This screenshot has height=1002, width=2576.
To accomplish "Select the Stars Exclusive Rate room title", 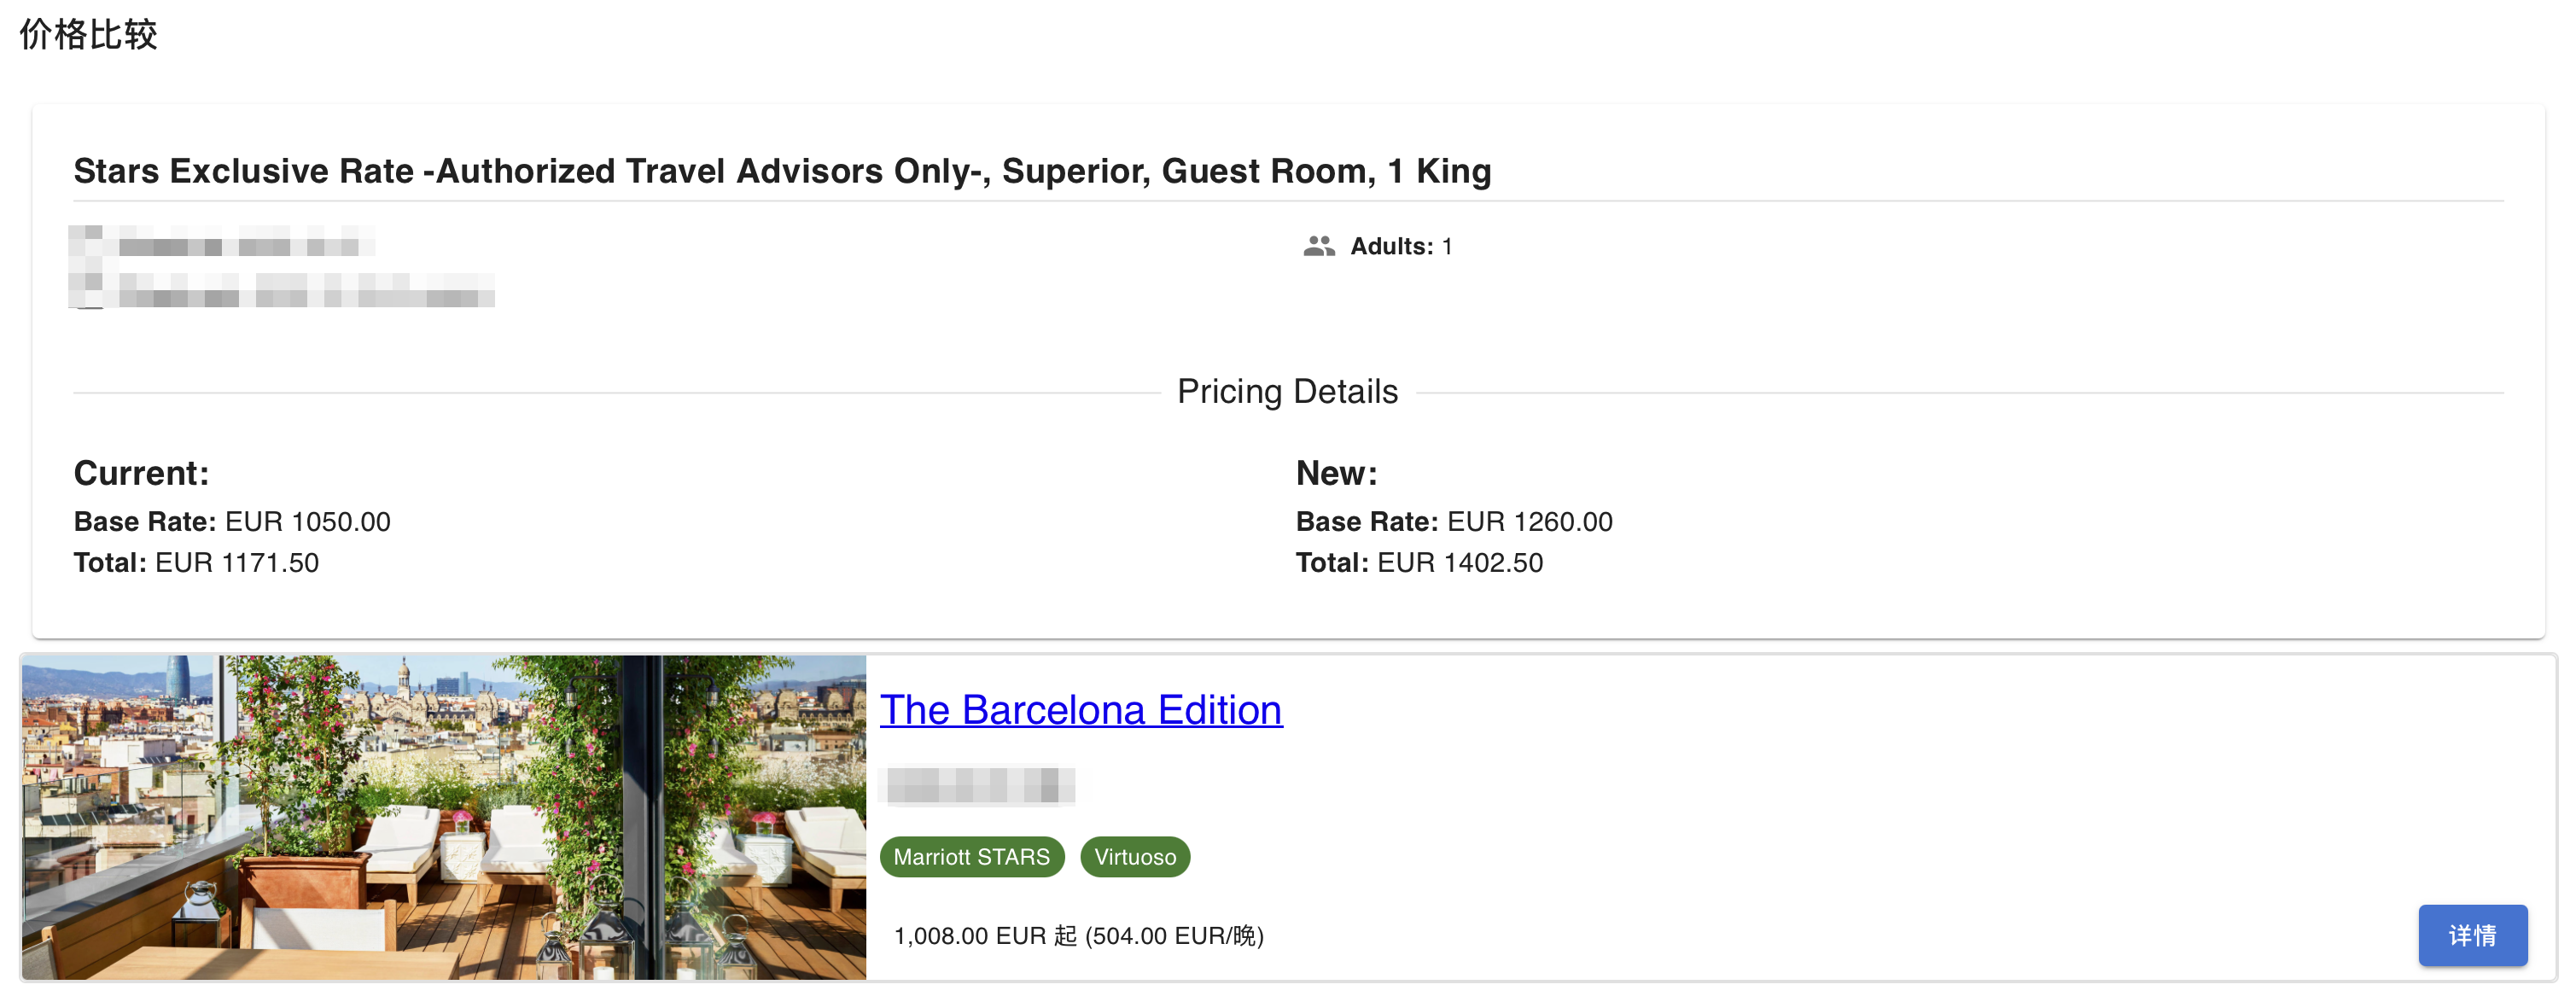I will coord(782,171).
